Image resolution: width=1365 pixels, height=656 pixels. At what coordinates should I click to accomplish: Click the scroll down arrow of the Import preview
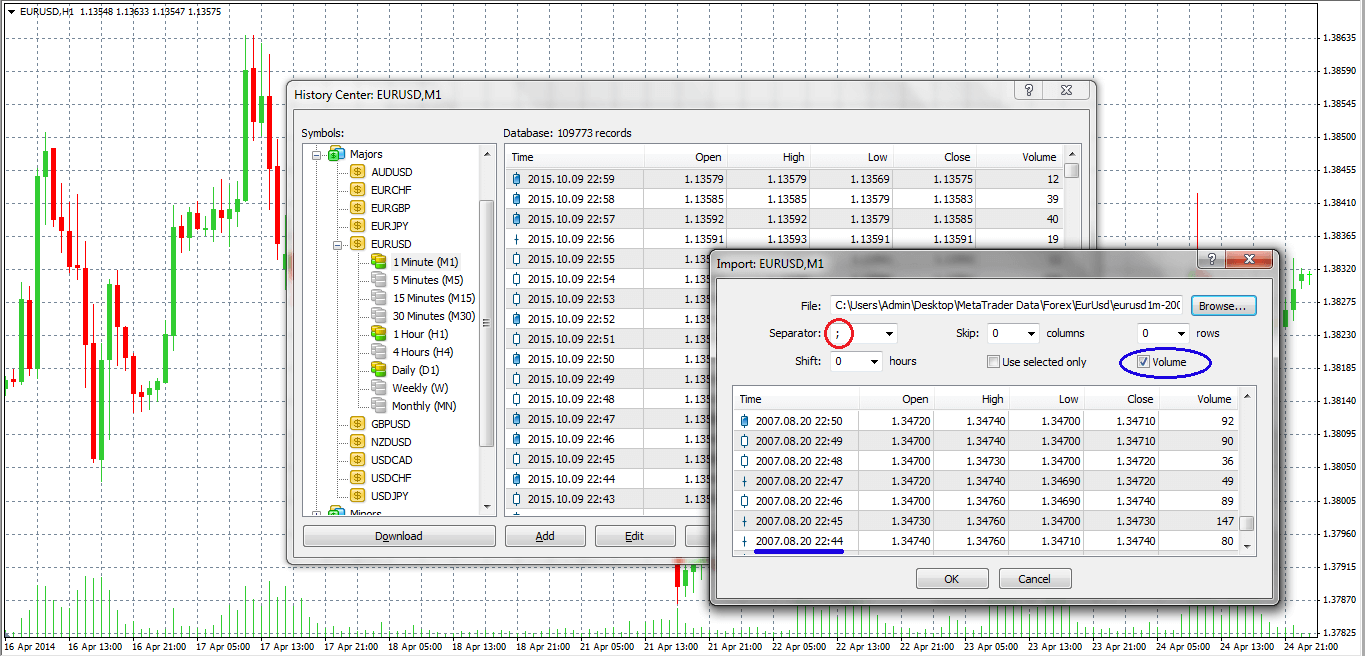coord(1247,546)
